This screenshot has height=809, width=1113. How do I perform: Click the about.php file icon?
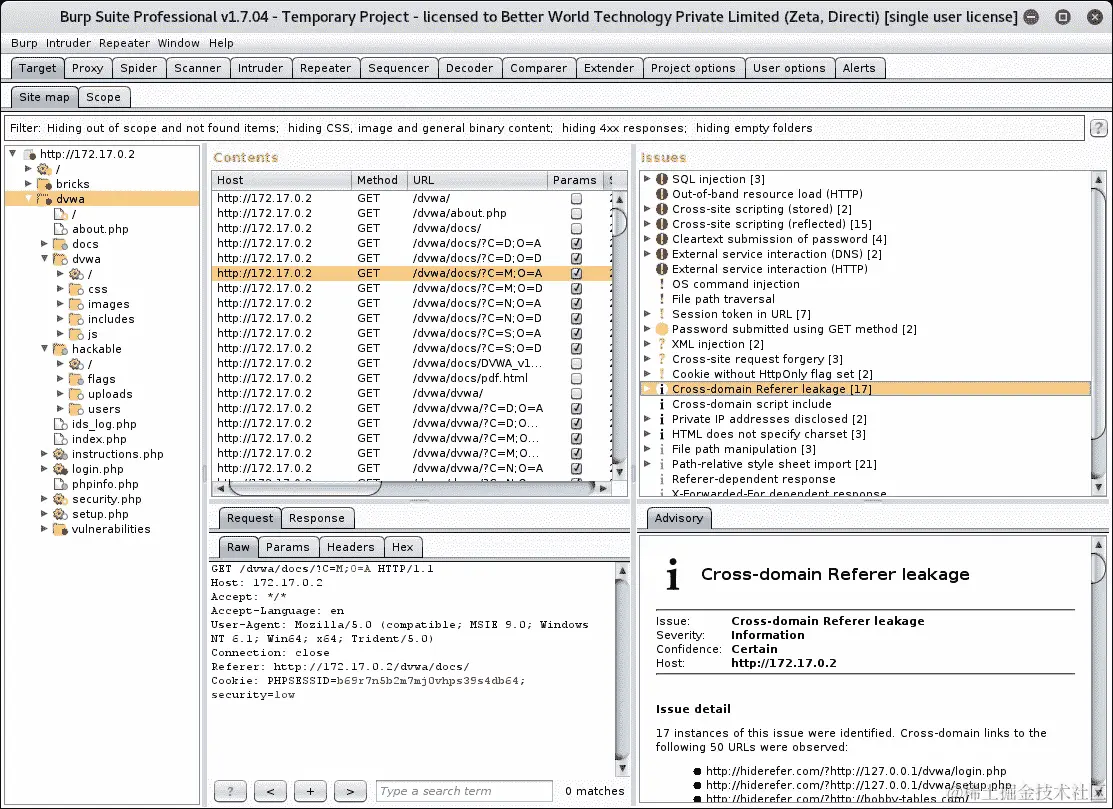click(x=60, y=229)
